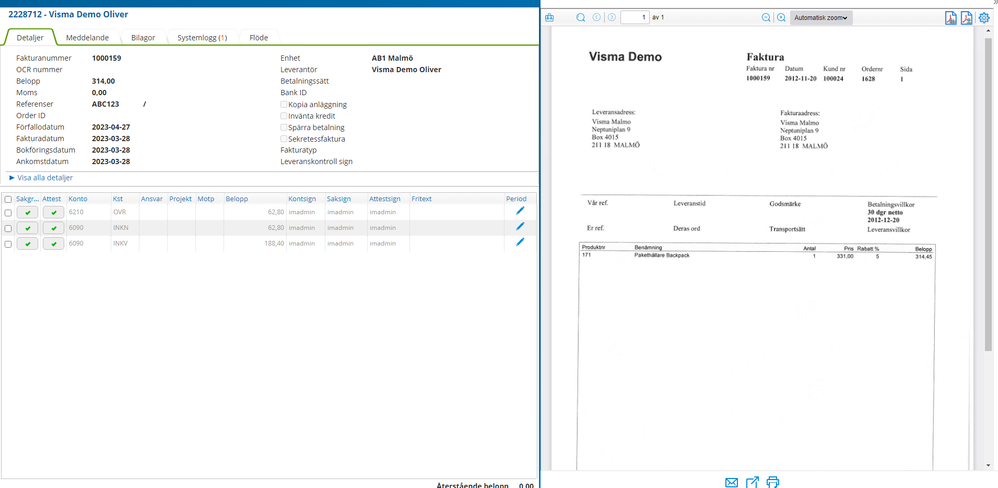Screen dimensions: 998x488
Task: Open the briefcase tools icon in PDF viewer
Action: 550,18
